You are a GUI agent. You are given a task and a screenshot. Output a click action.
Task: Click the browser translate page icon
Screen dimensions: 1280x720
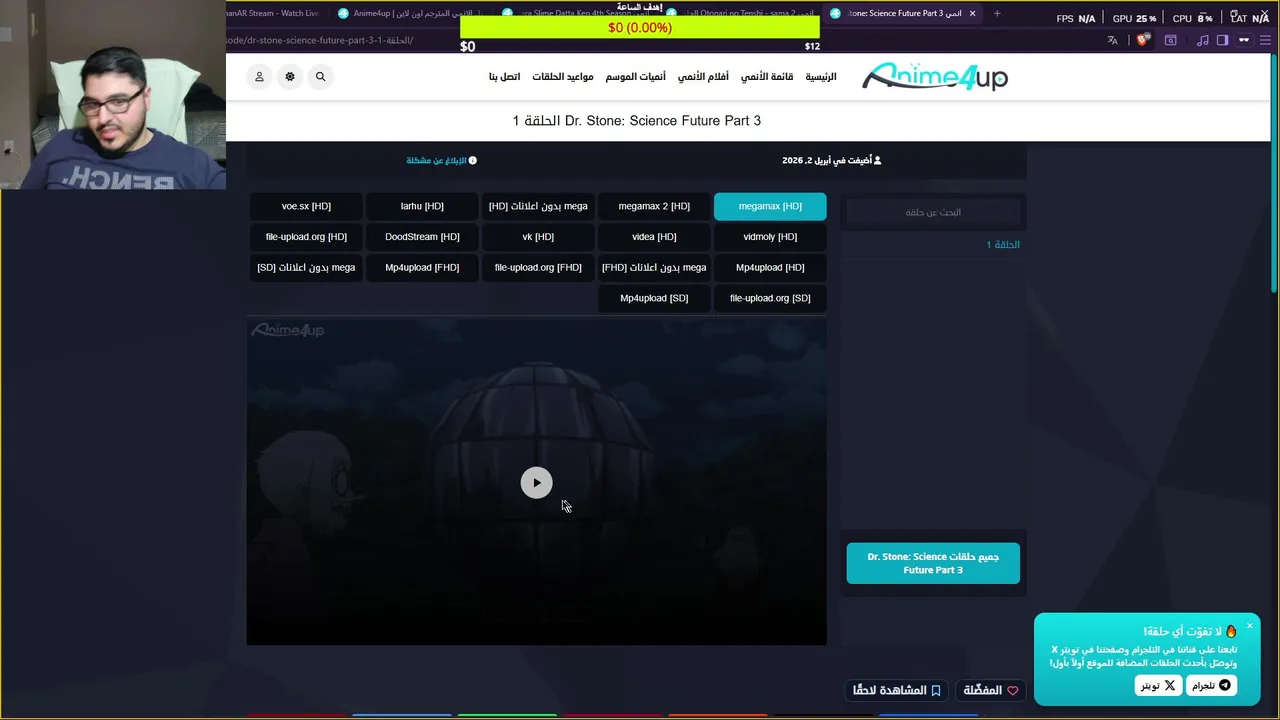pos(1112,41)
